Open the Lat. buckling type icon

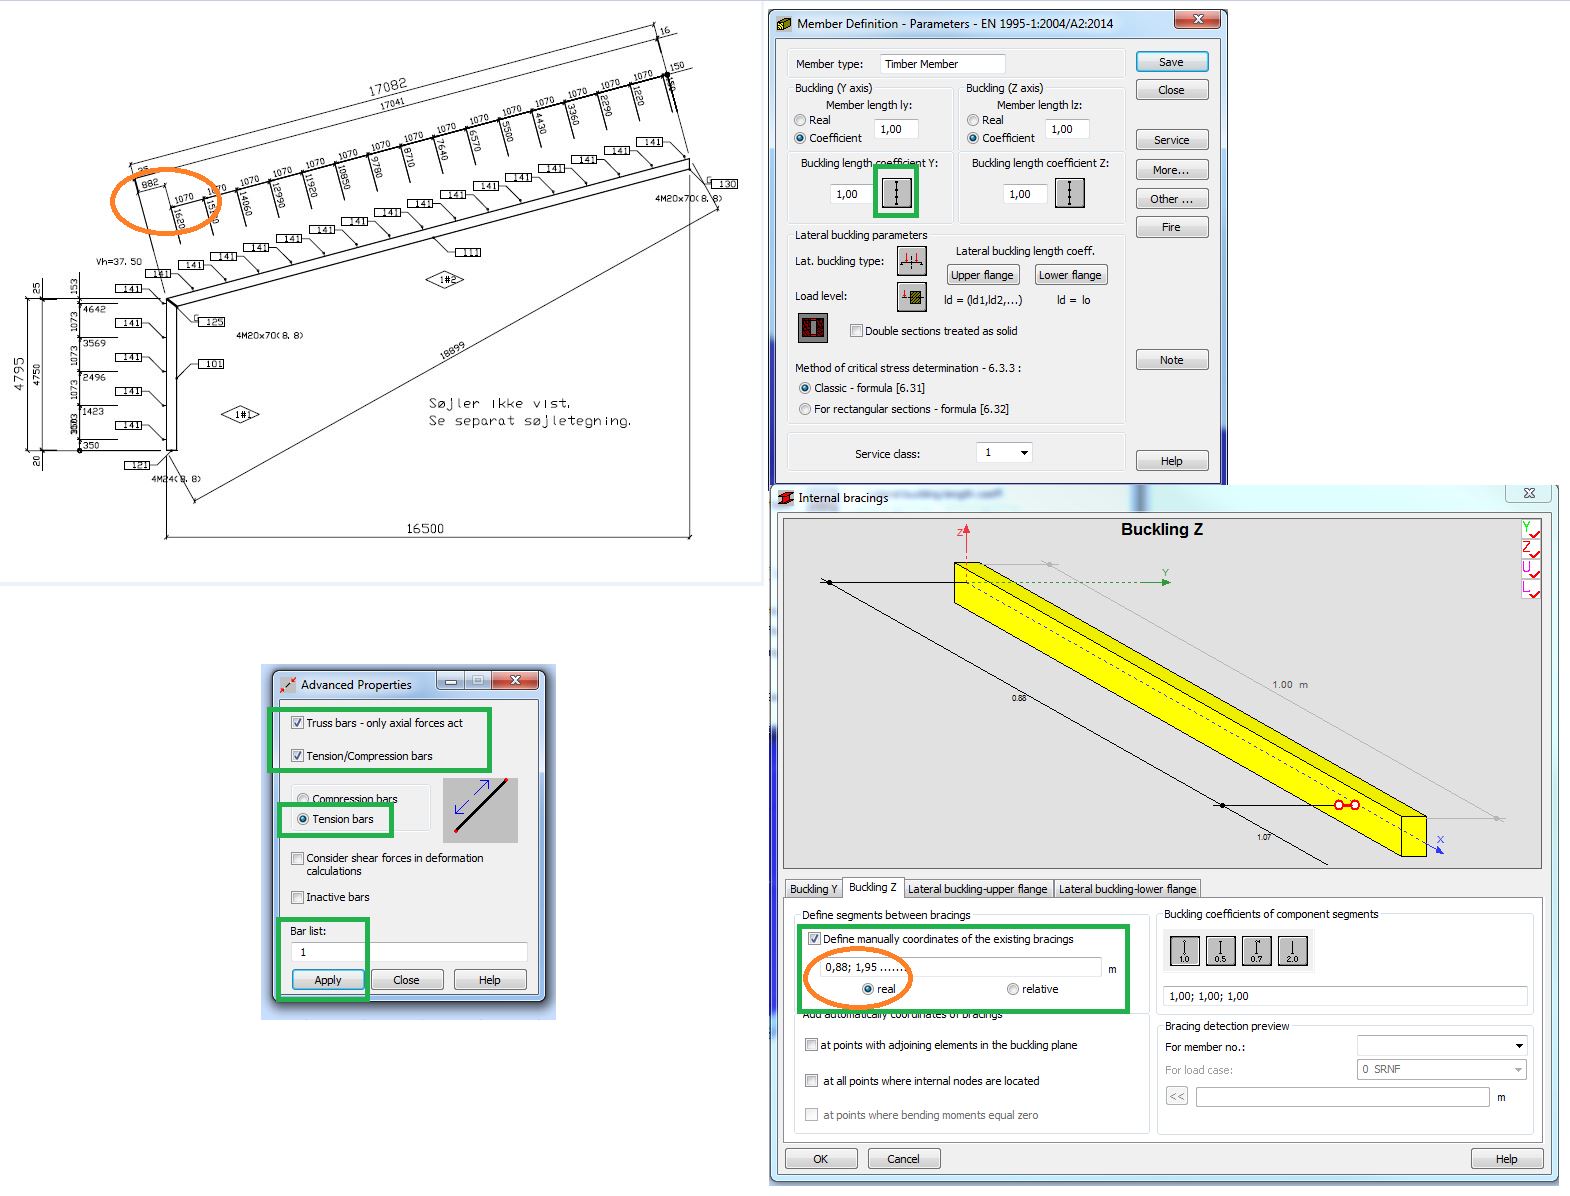point(911,261)
